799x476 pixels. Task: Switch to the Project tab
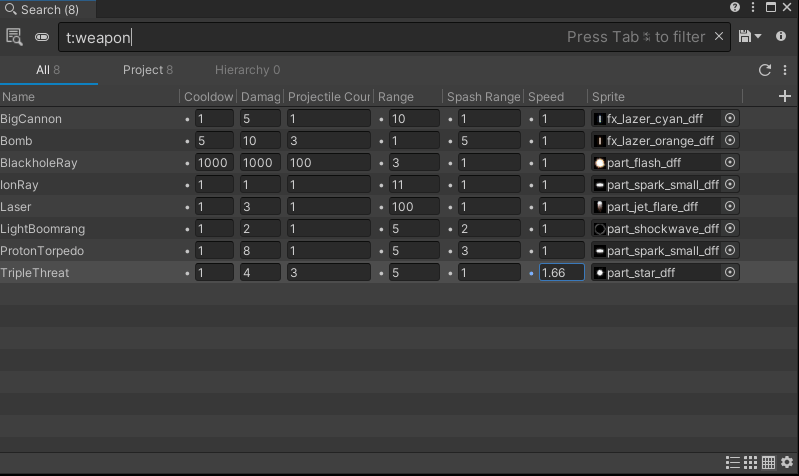pyautogui.click(x=147, y=70)
